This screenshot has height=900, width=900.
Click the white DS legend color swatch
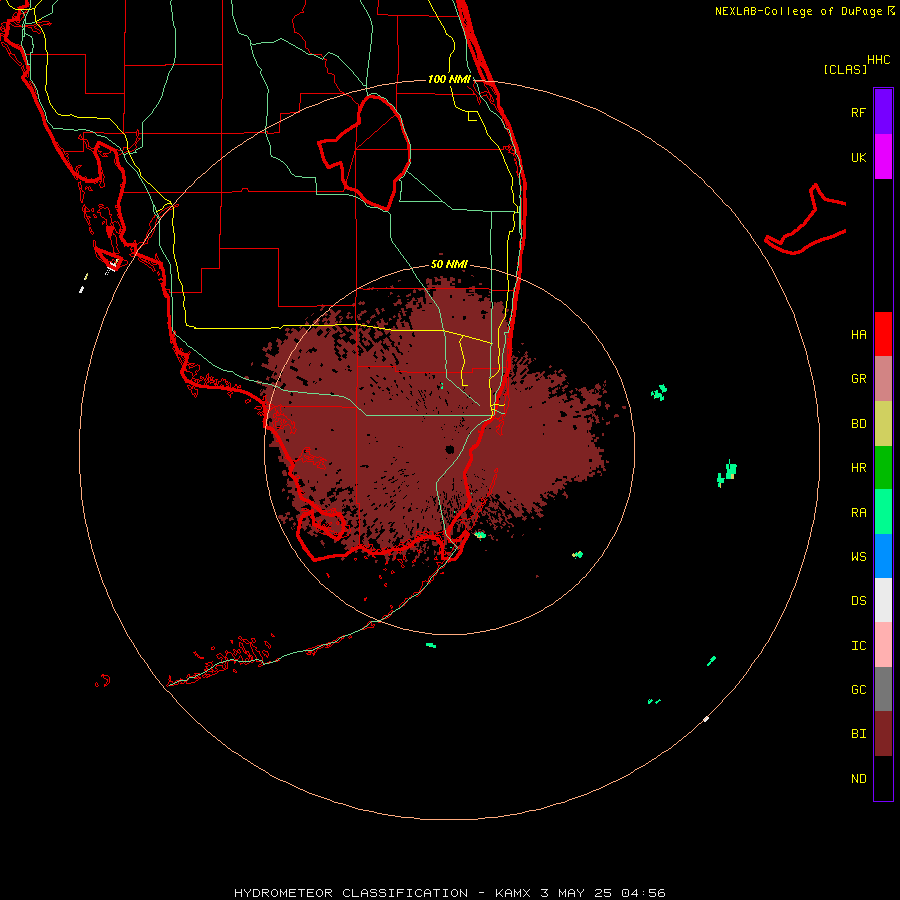coord(883,600)
